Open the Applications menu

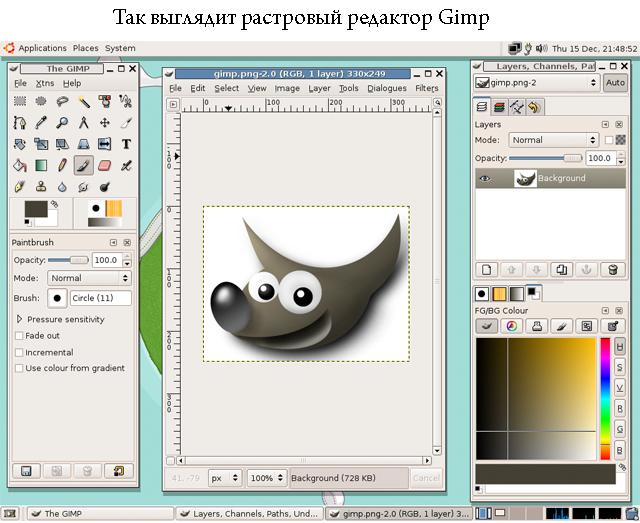[42, 48]
